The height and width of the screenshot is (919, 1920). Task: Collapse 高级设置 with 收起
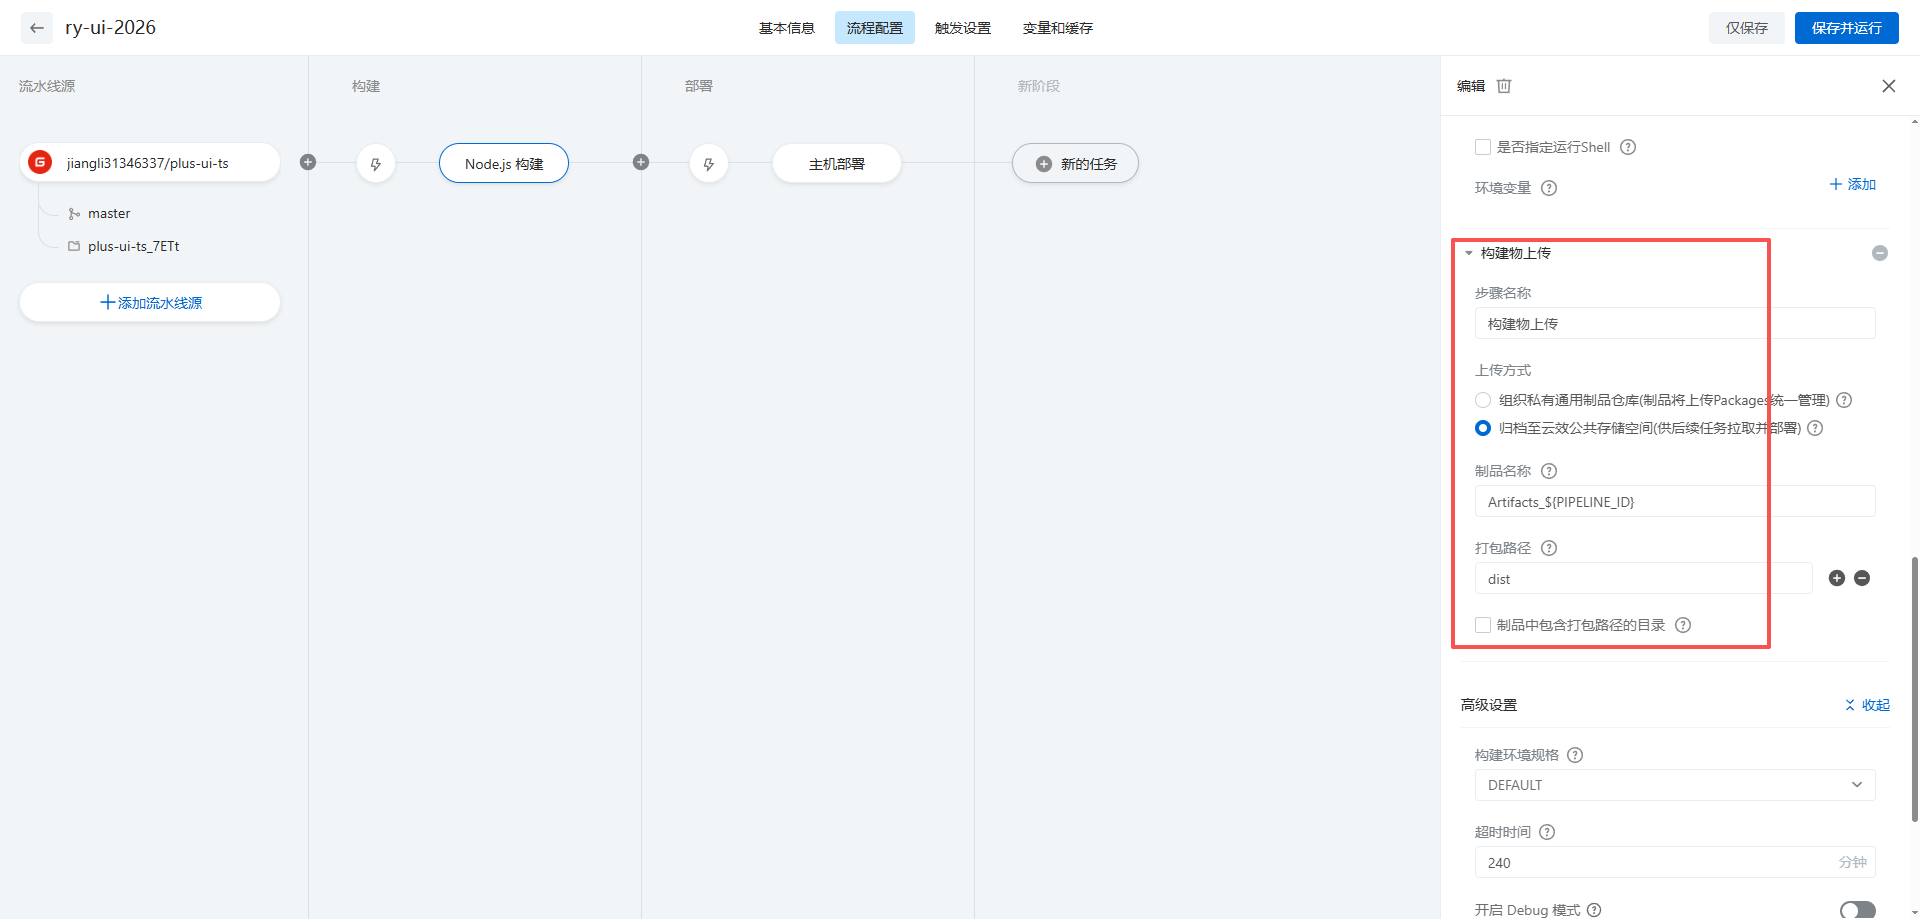(1867, 705)
